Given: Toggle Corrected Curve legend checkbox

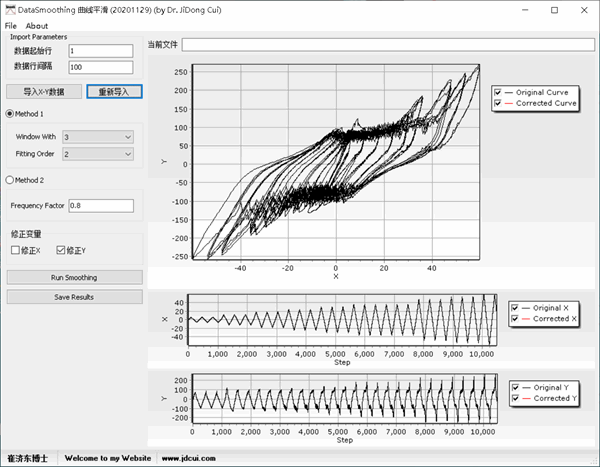Looking at the screenshot, I should click(497, 103).
